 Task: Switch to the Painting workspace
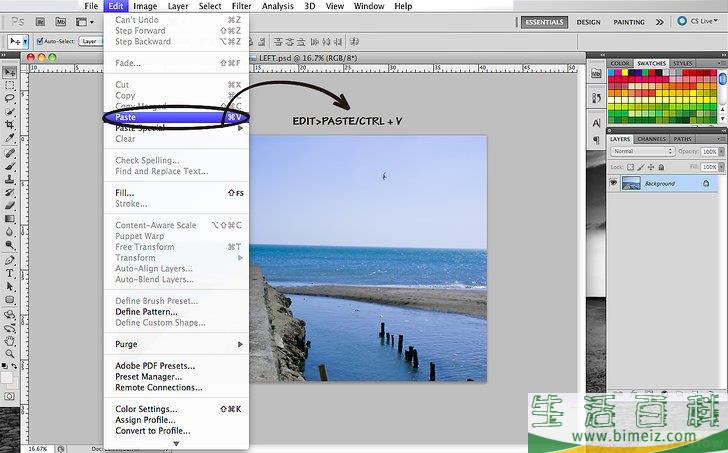(629, 21)
